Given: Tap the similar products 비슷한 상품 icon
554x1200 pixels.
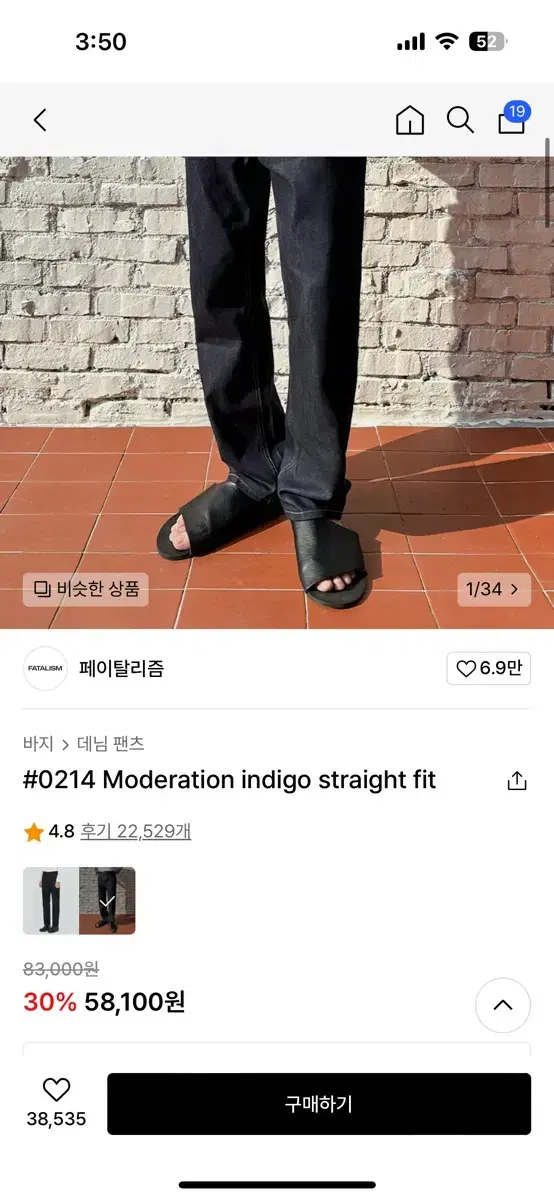Looking at the screenshot, I should 42,589.
